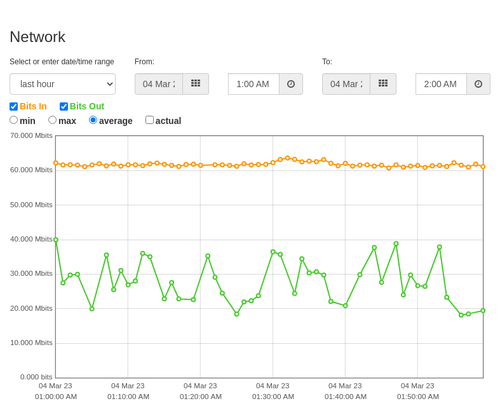Click the Bits Out green legend label
This screenshot has width=500, height=403.
(87, 106)
